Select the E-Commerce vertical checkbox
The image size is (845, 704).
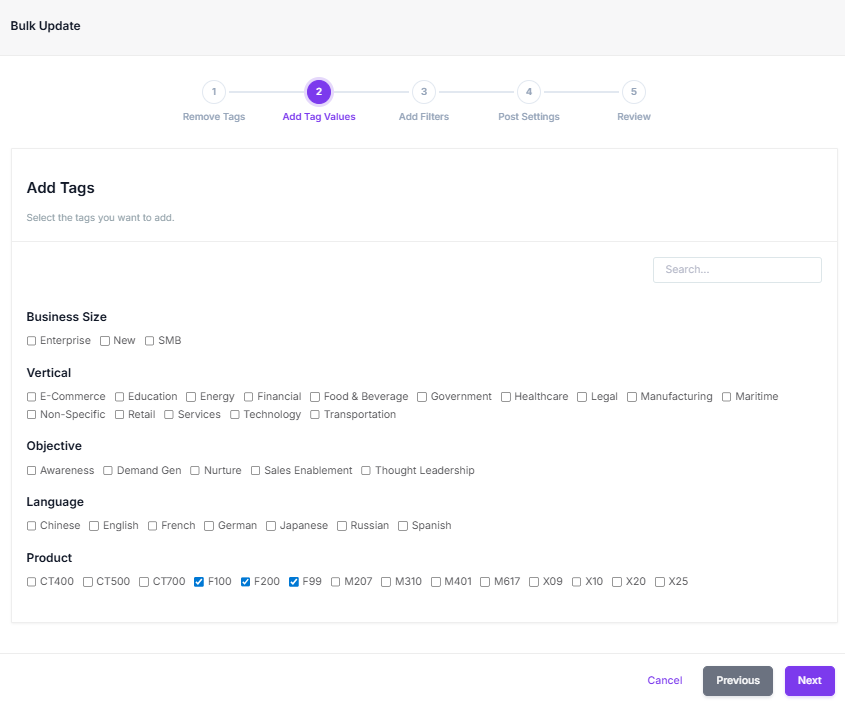tap(31, 397)
